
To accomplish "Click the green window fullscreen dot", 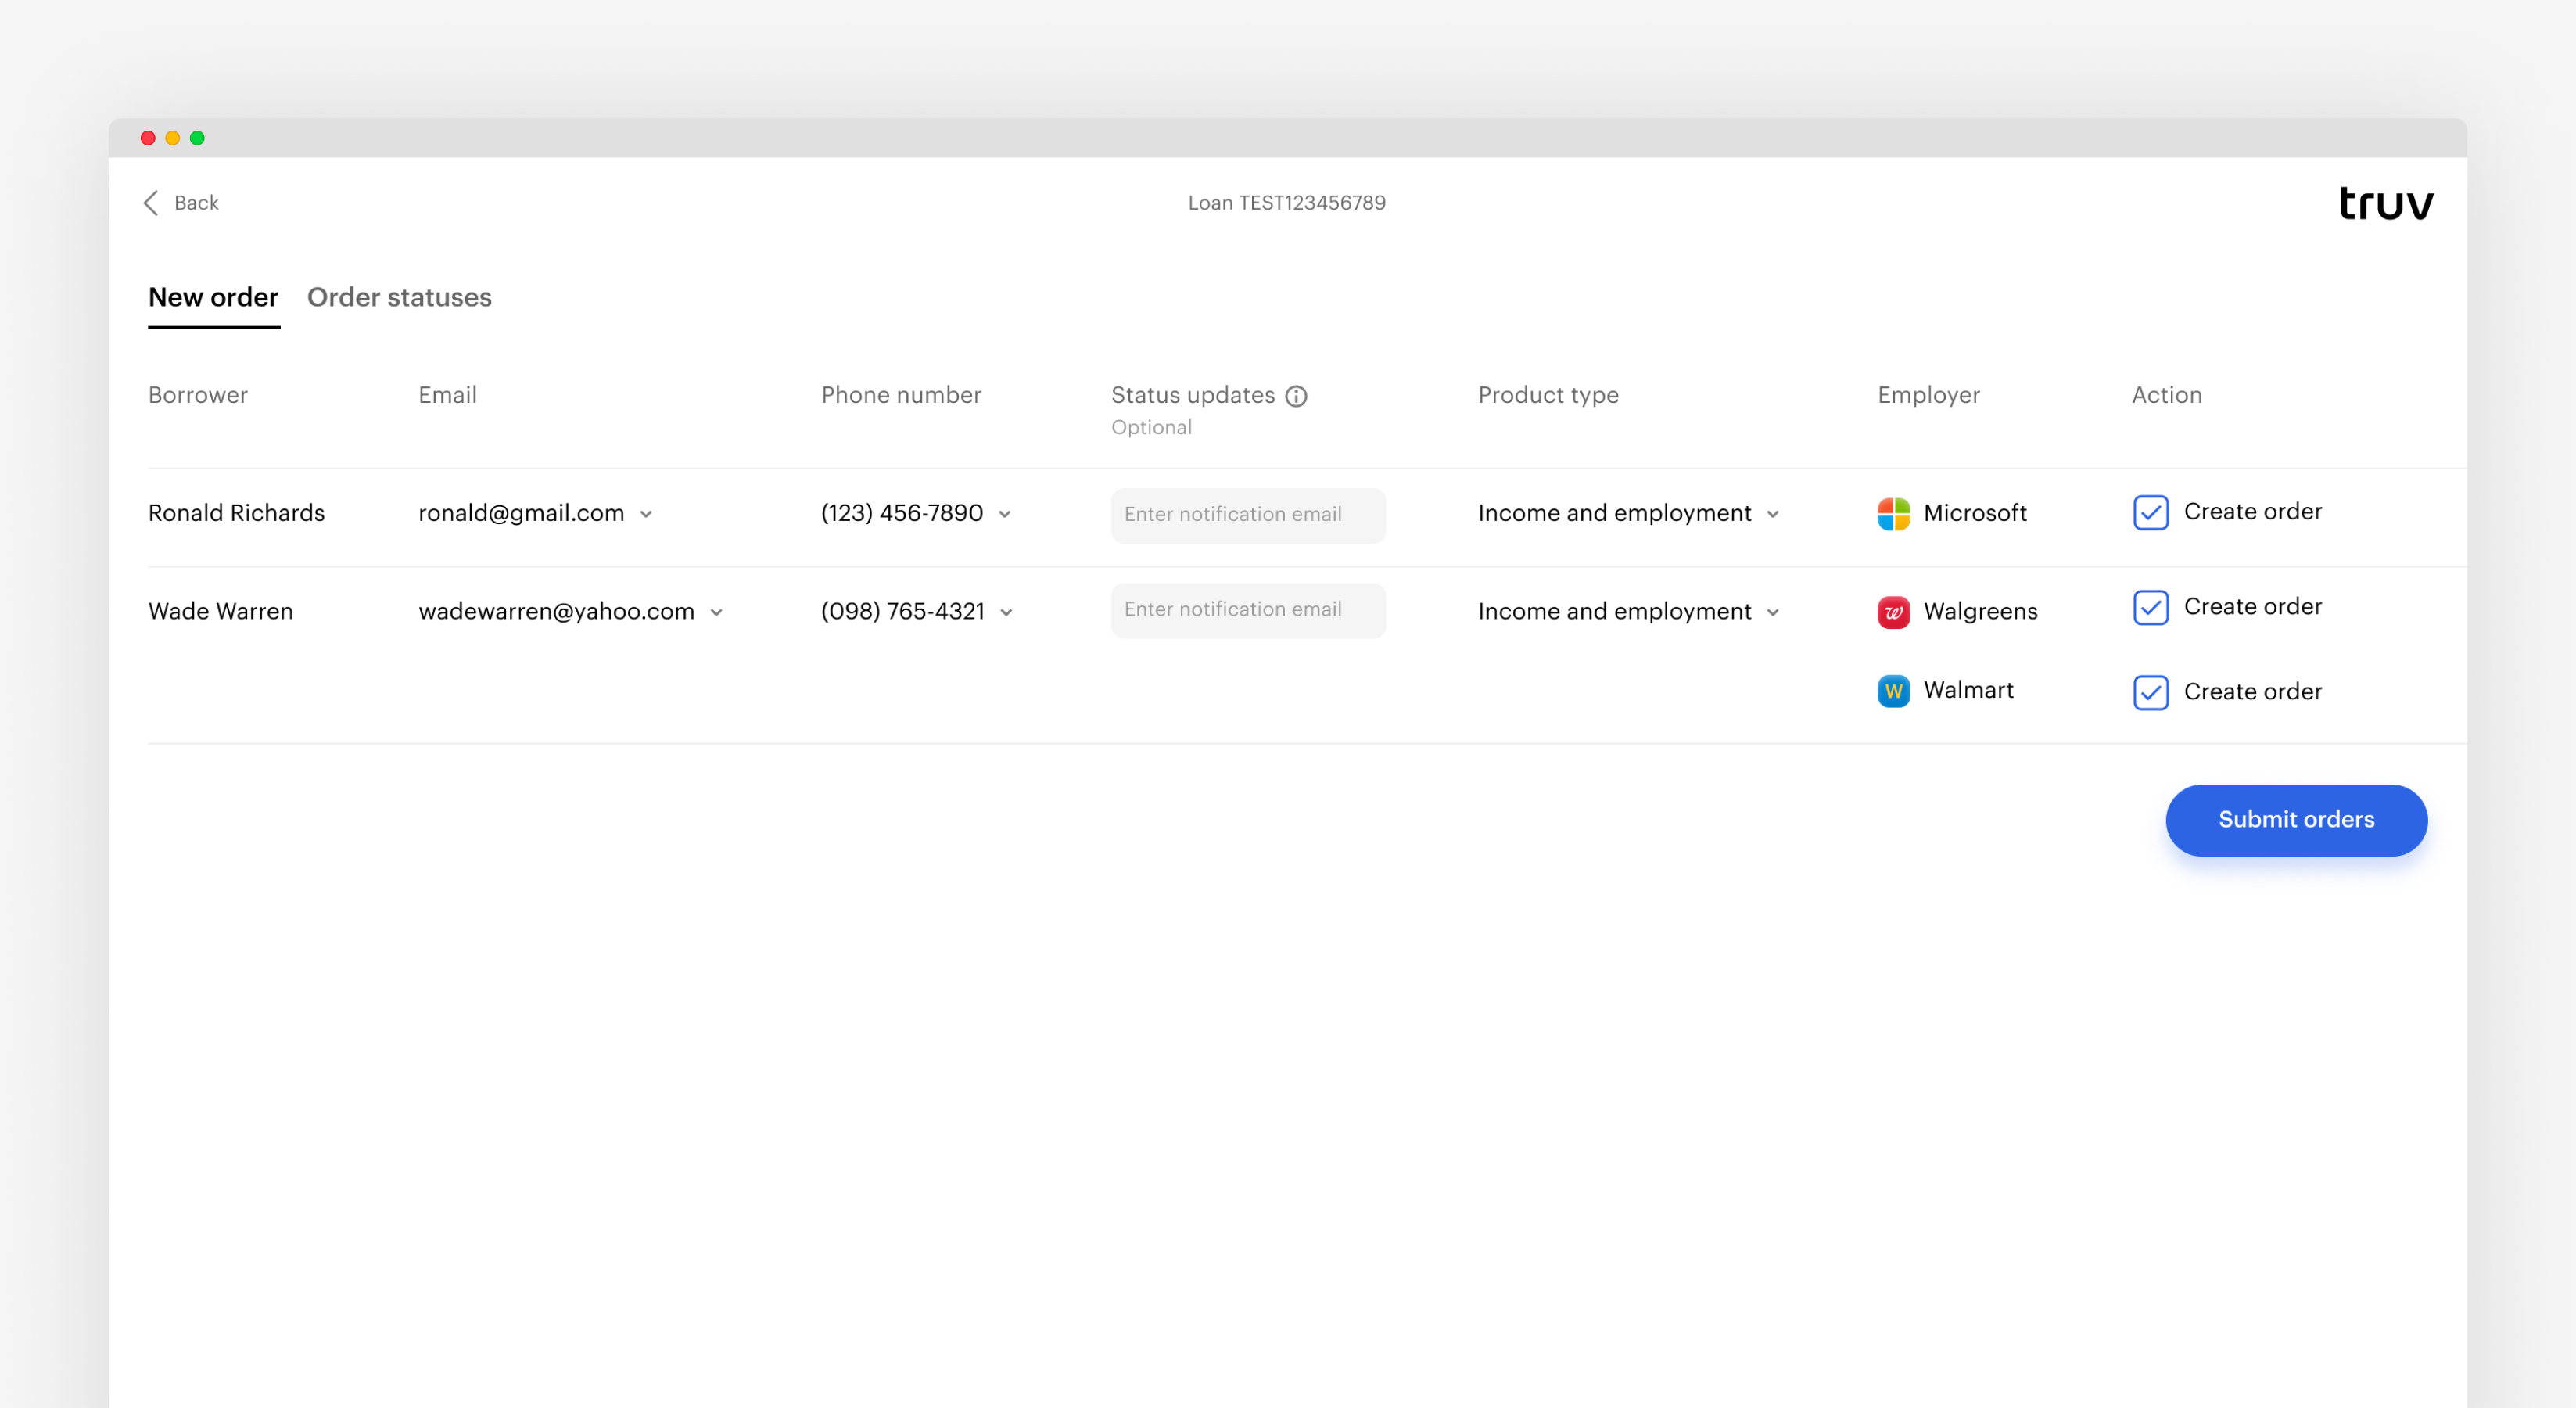I will pyautogui.click(x=197, y=138).
